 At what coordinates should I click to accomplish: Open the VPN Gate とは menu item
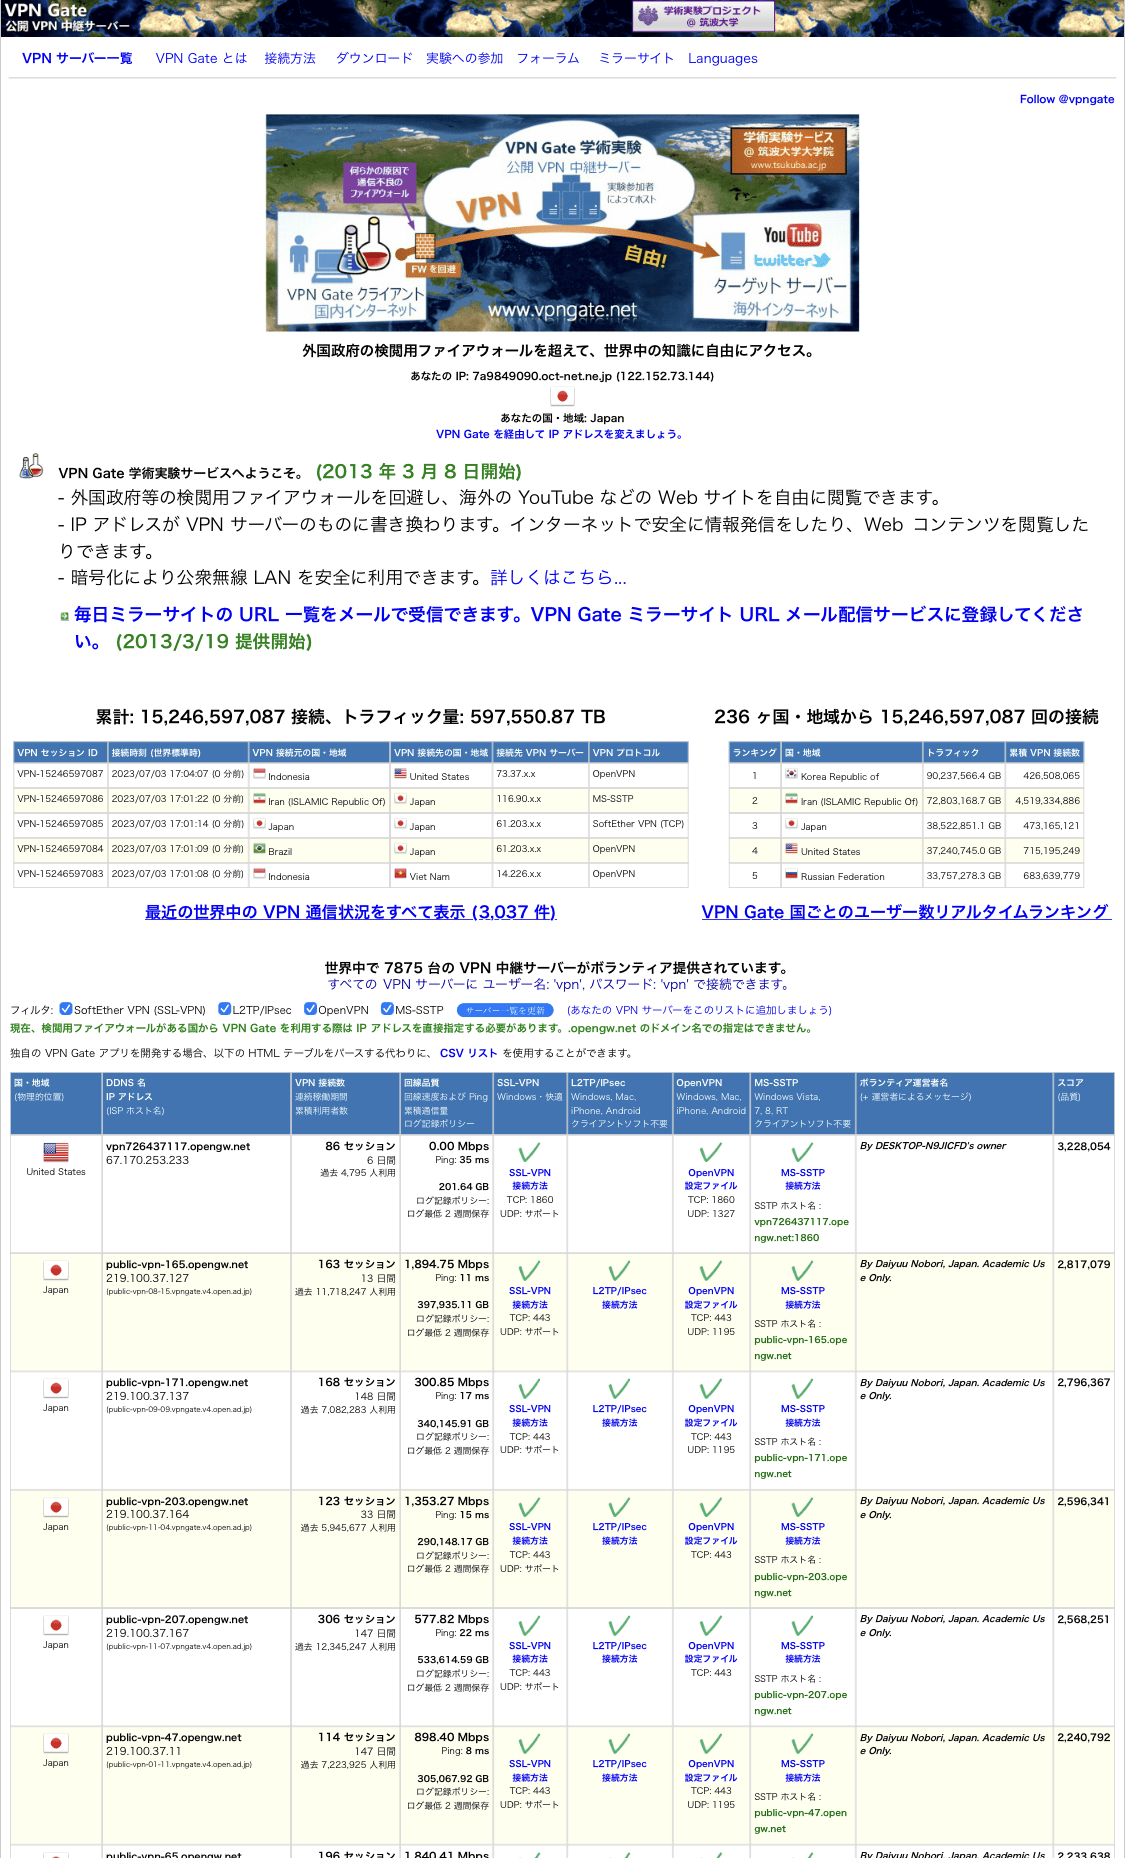(x=201, y=58)
